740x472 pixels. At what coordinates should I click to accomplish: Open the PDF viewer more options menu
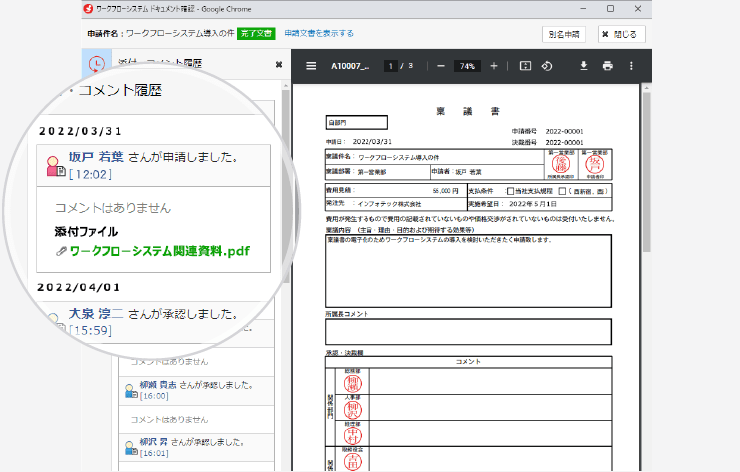click(631, 66)
